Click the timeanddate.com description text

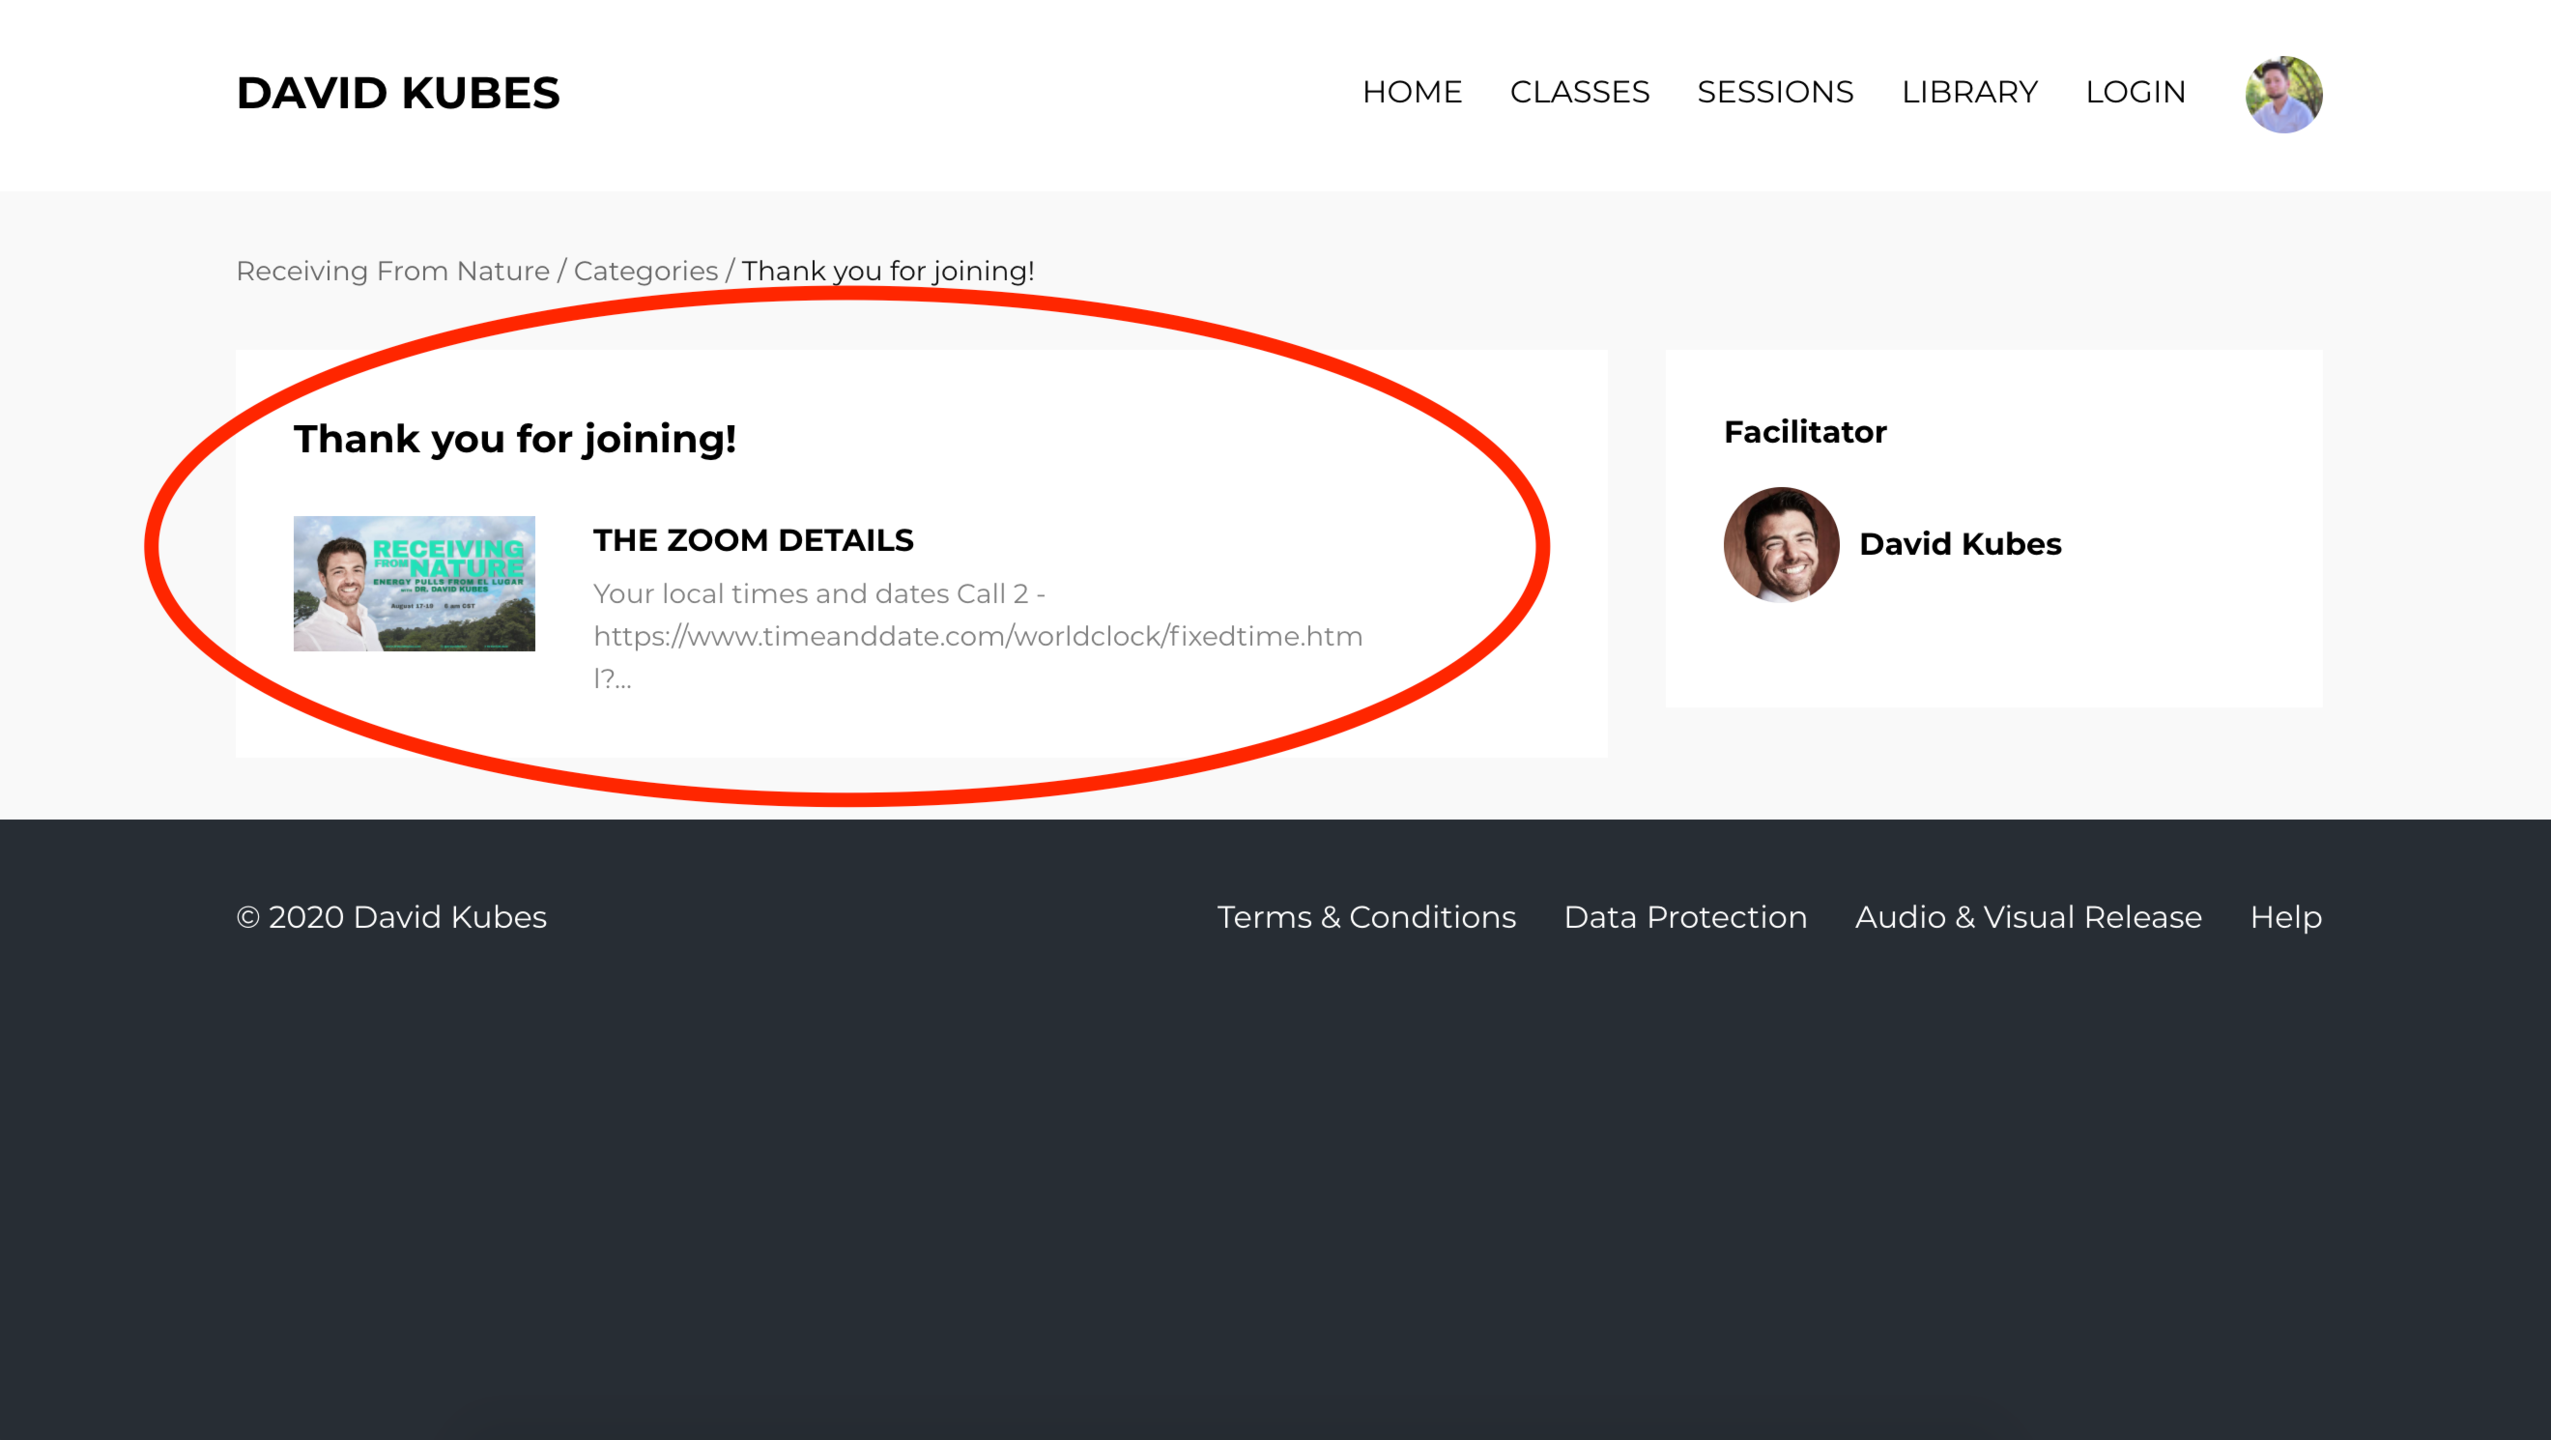pos(977,636)
